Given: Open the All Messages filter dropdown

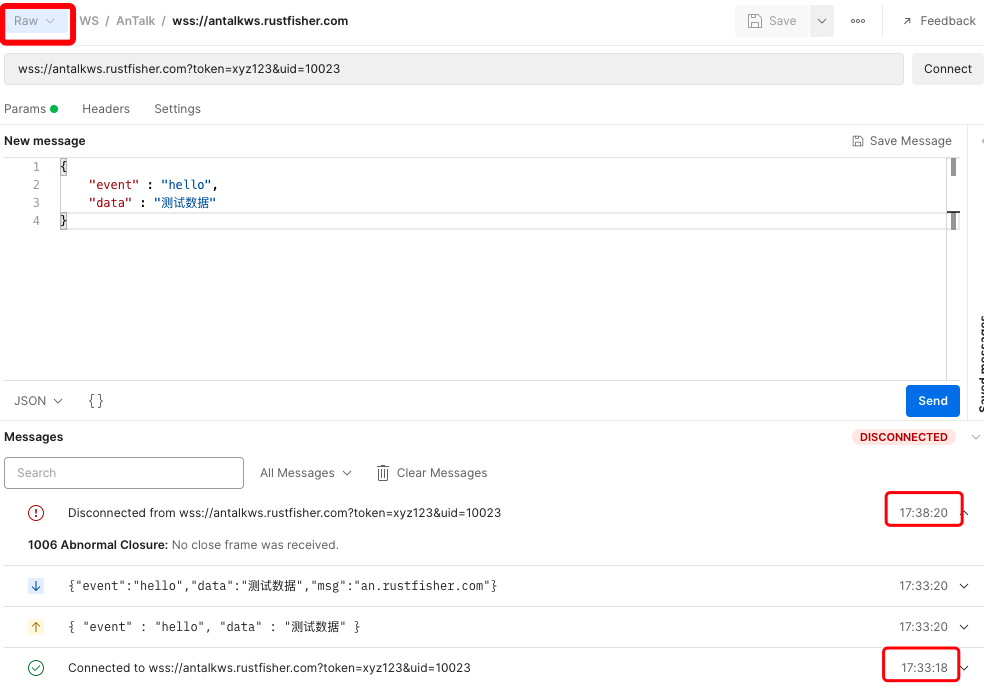Looking at the screenshot, I should pos(305,473).
